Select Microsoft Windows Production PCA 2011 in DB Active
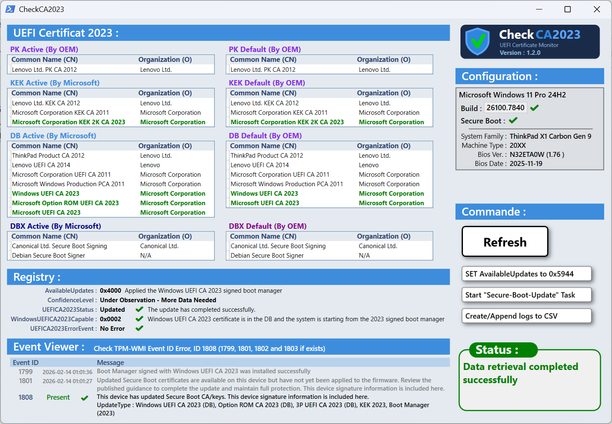 click(x=111, y=184)
